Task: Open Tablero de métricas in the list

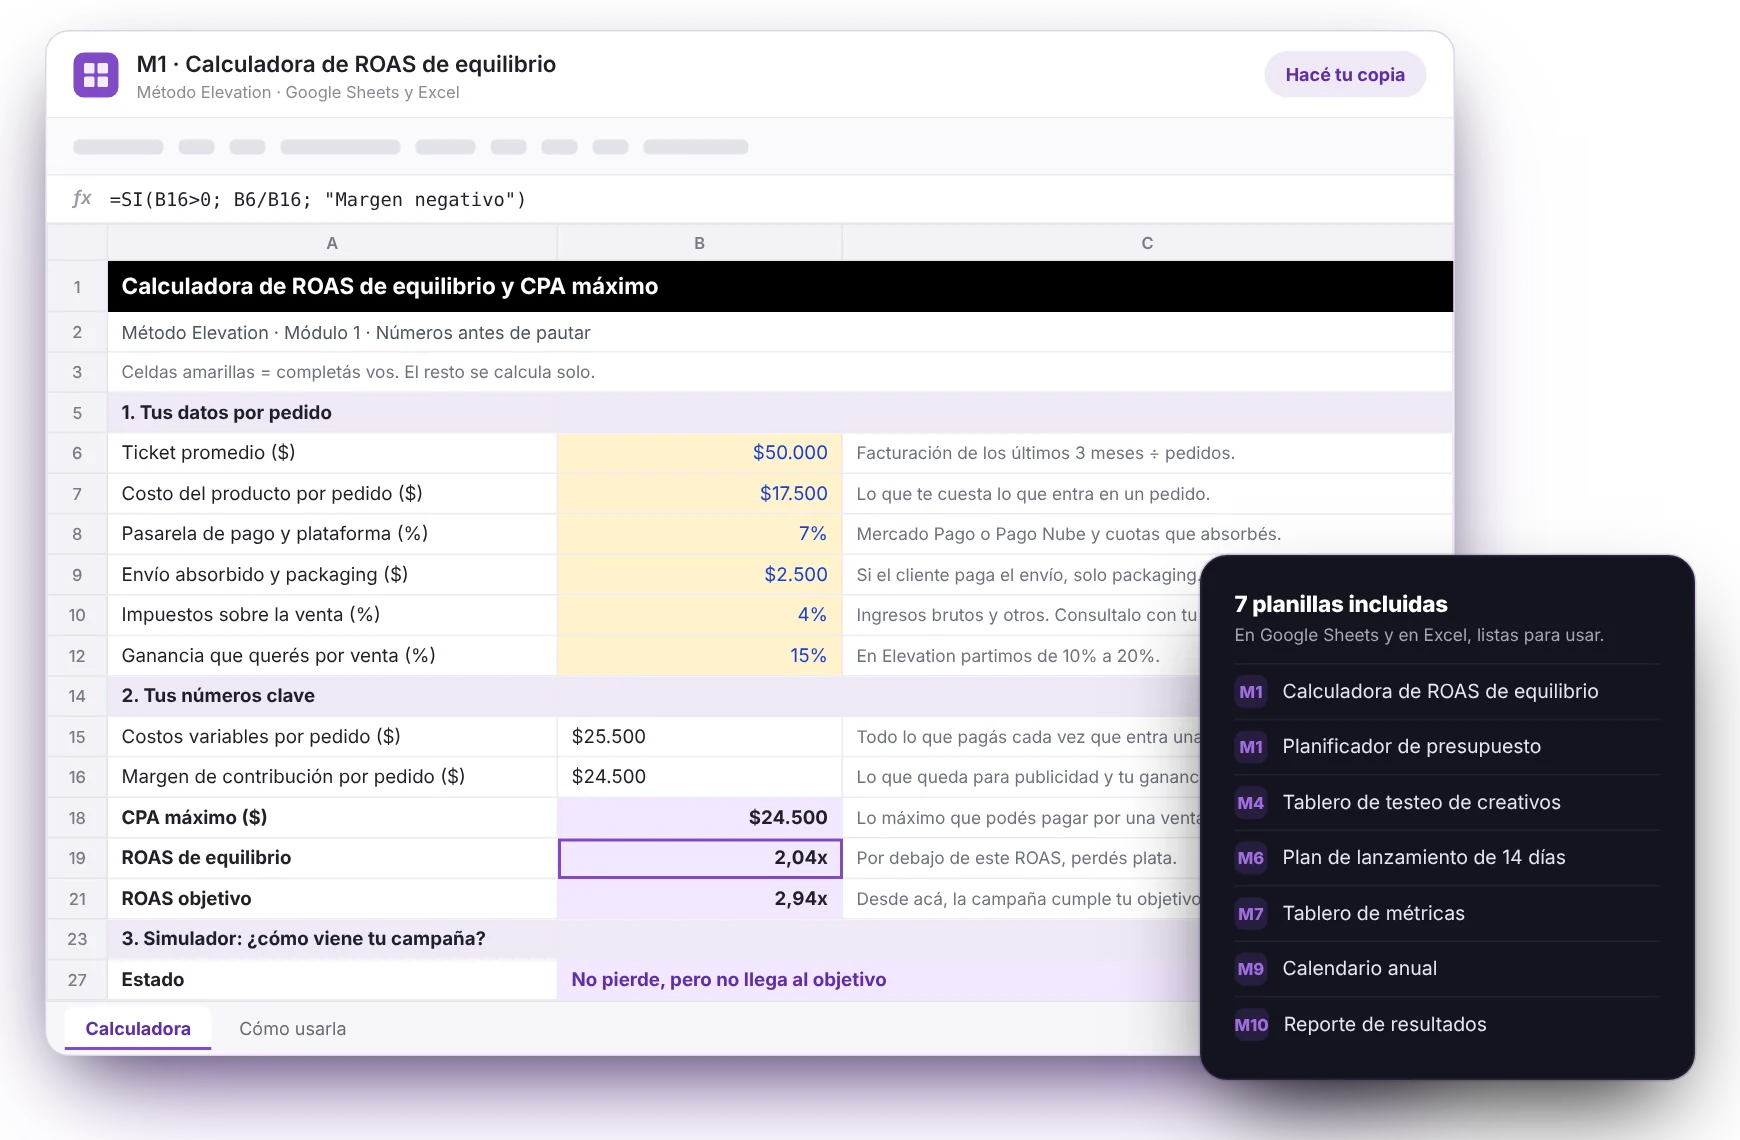Action: click(1374, 913)
